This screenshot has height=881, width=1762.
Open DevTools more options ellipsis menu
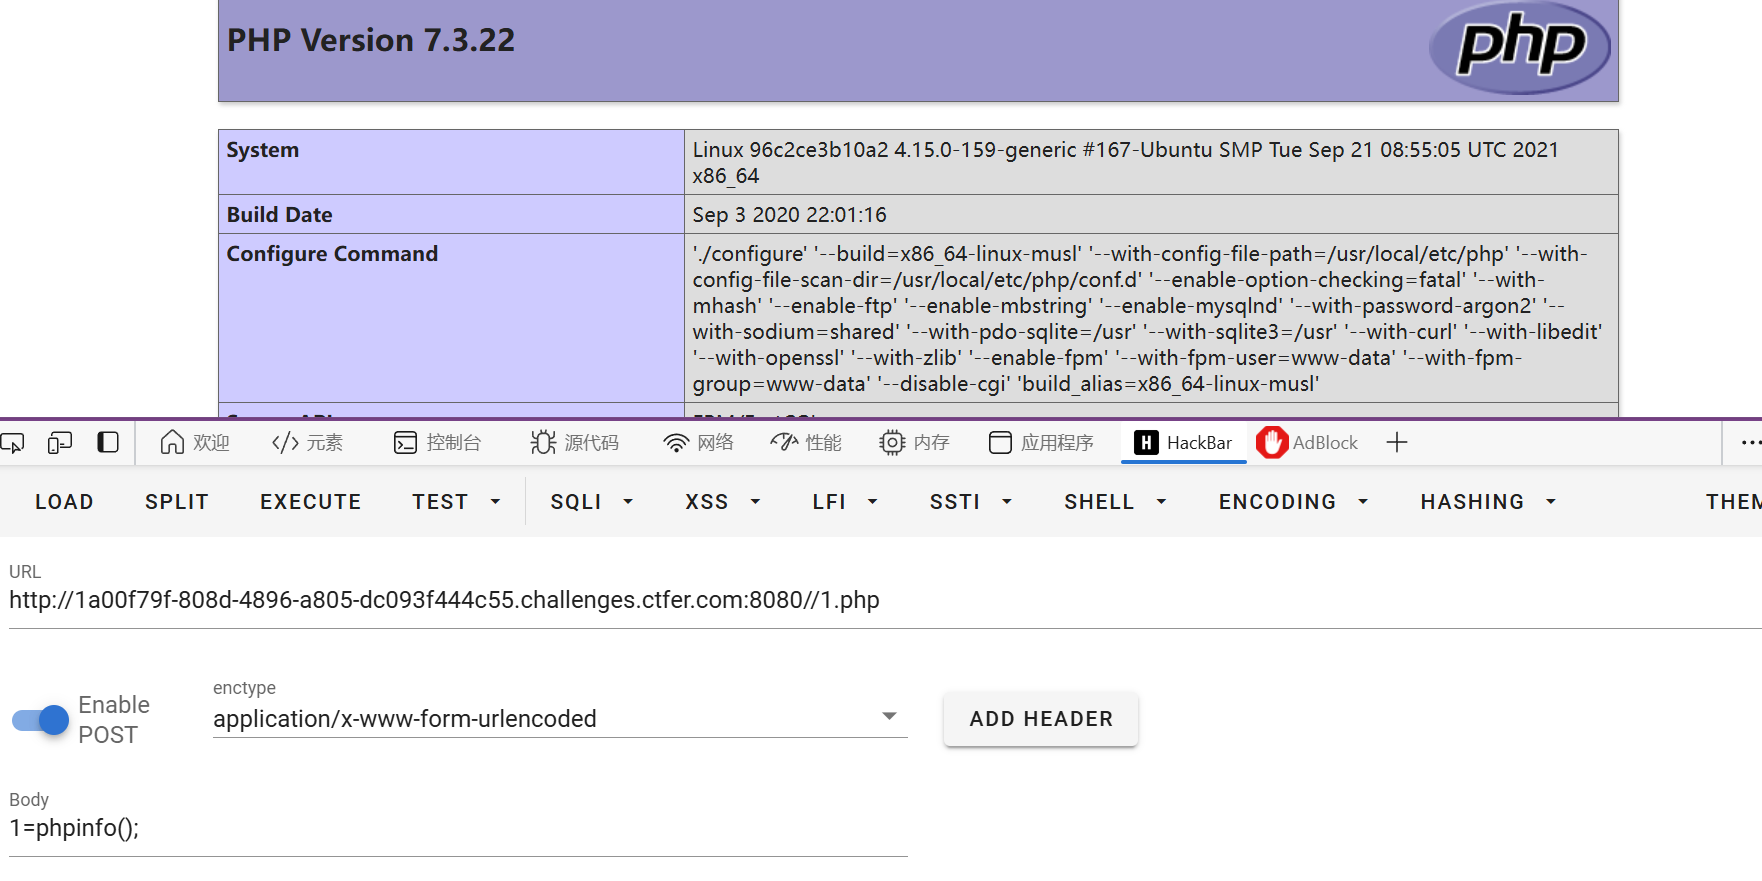(x=1750, y=442)
